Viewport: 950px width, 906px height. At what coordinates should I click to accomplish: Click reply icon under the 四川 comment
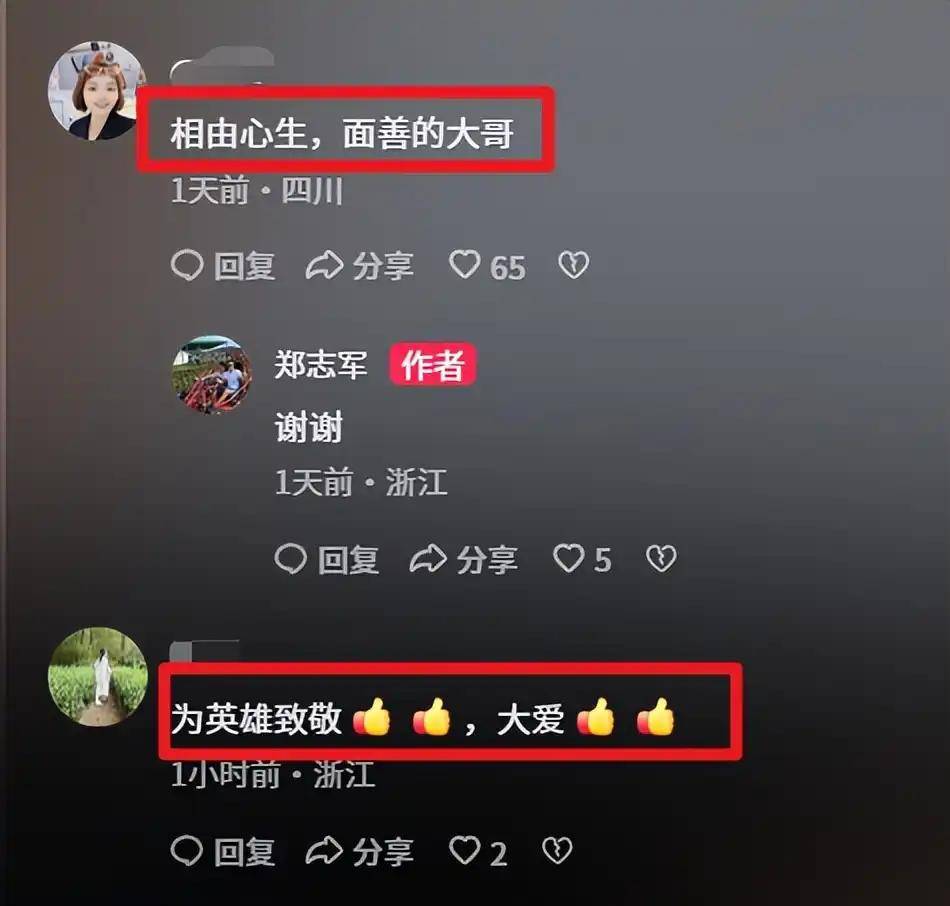coord(223,266)
